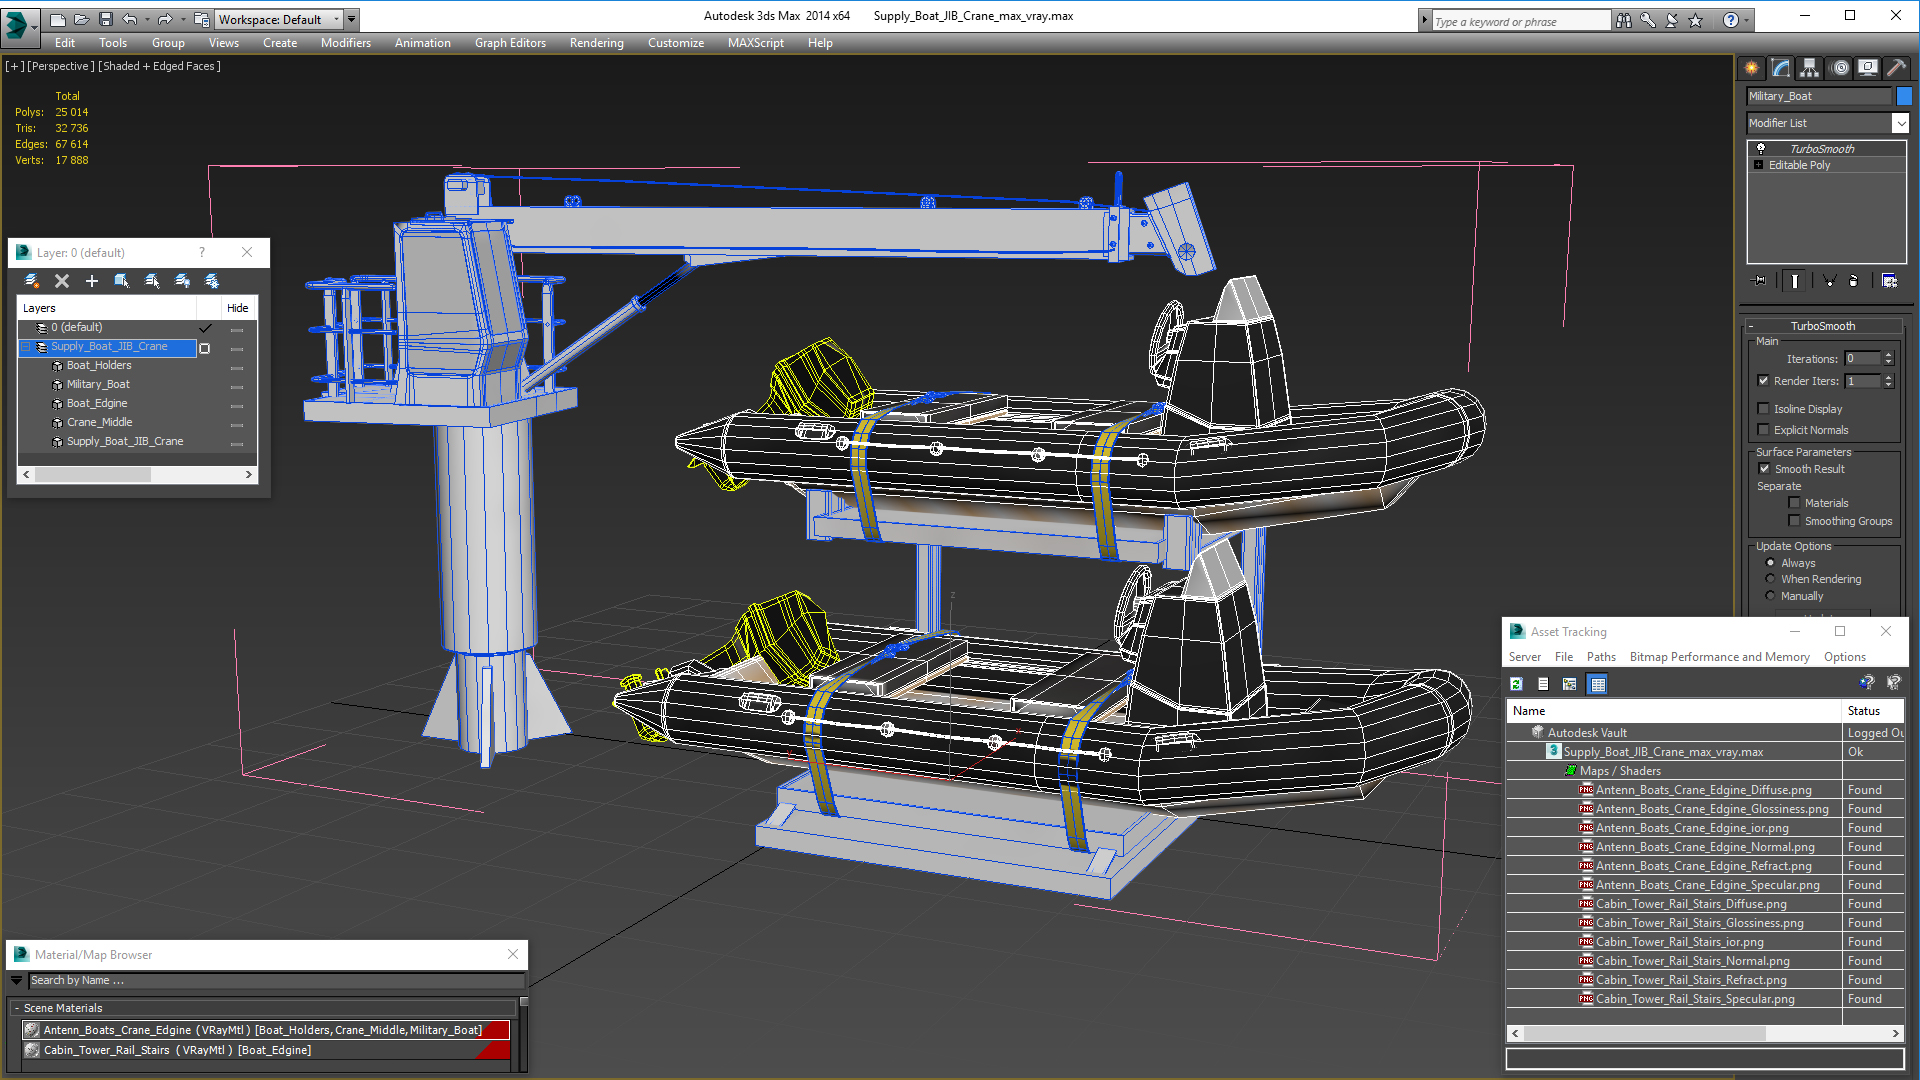
Task: Enable Separate by Materials checkbox
Action: pyautogui.click(x=1794, y=502)
